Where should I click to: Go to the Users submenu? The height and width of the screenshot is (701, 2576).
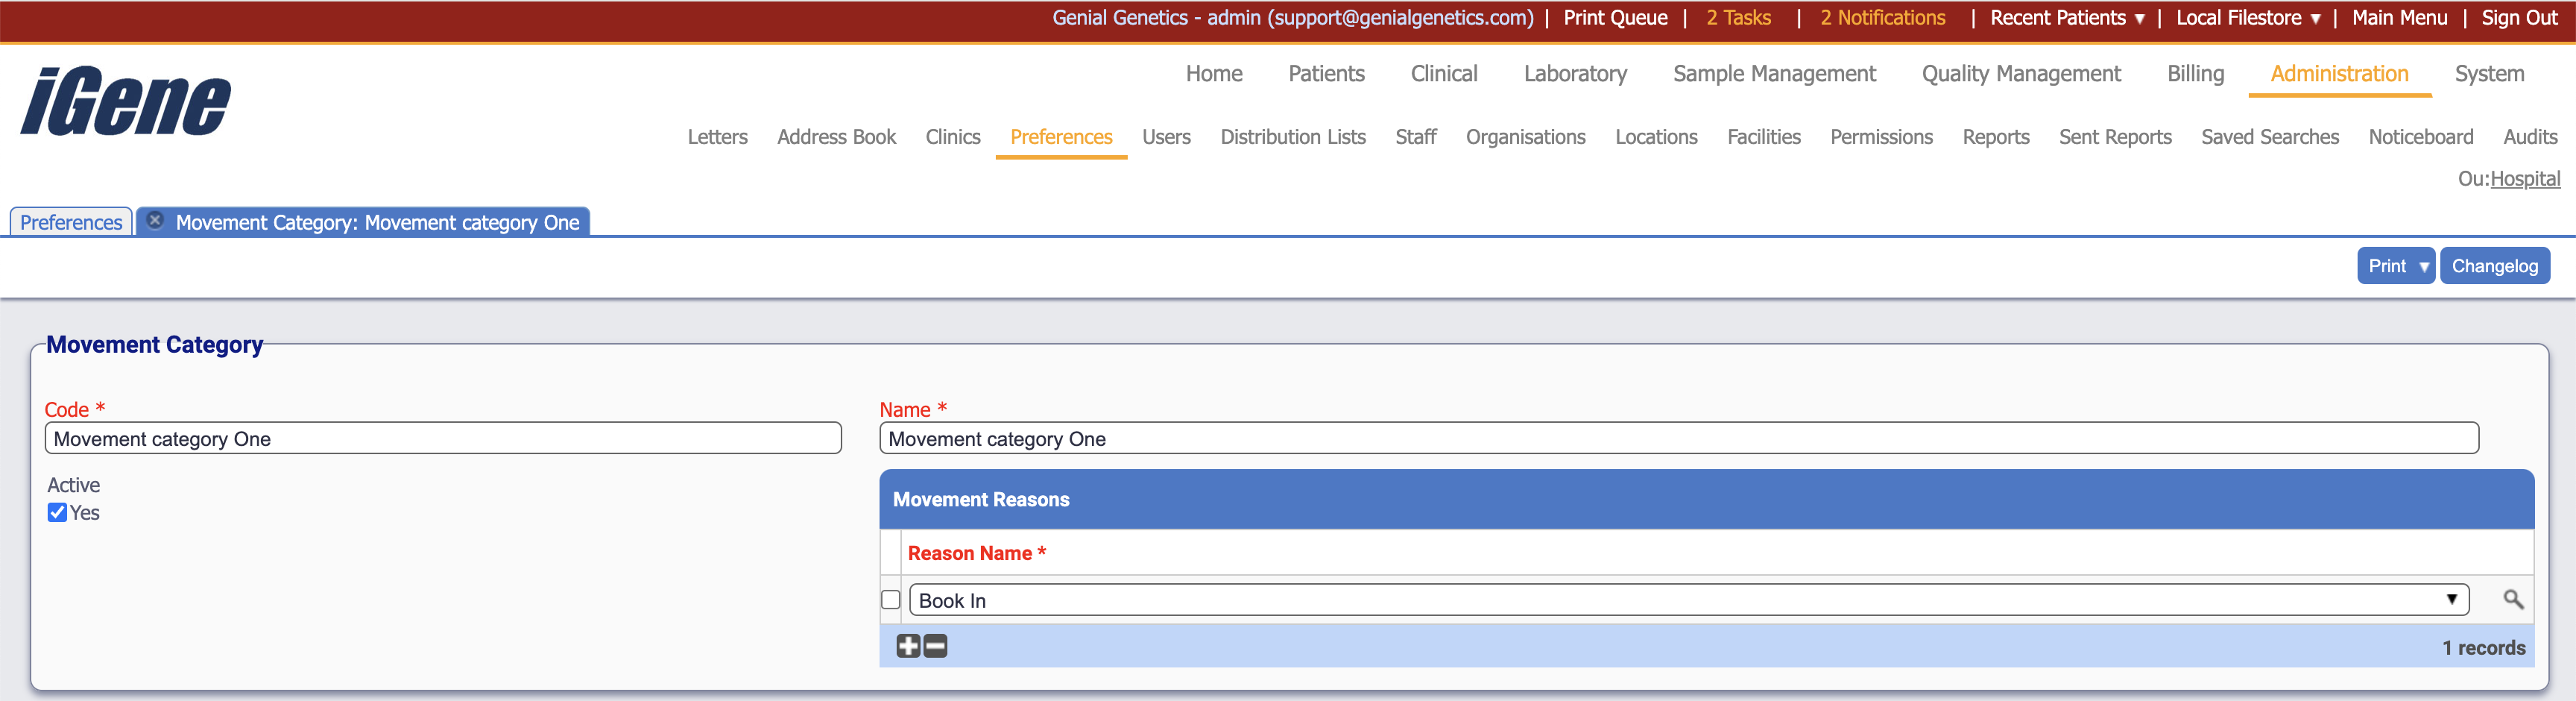1166,137
